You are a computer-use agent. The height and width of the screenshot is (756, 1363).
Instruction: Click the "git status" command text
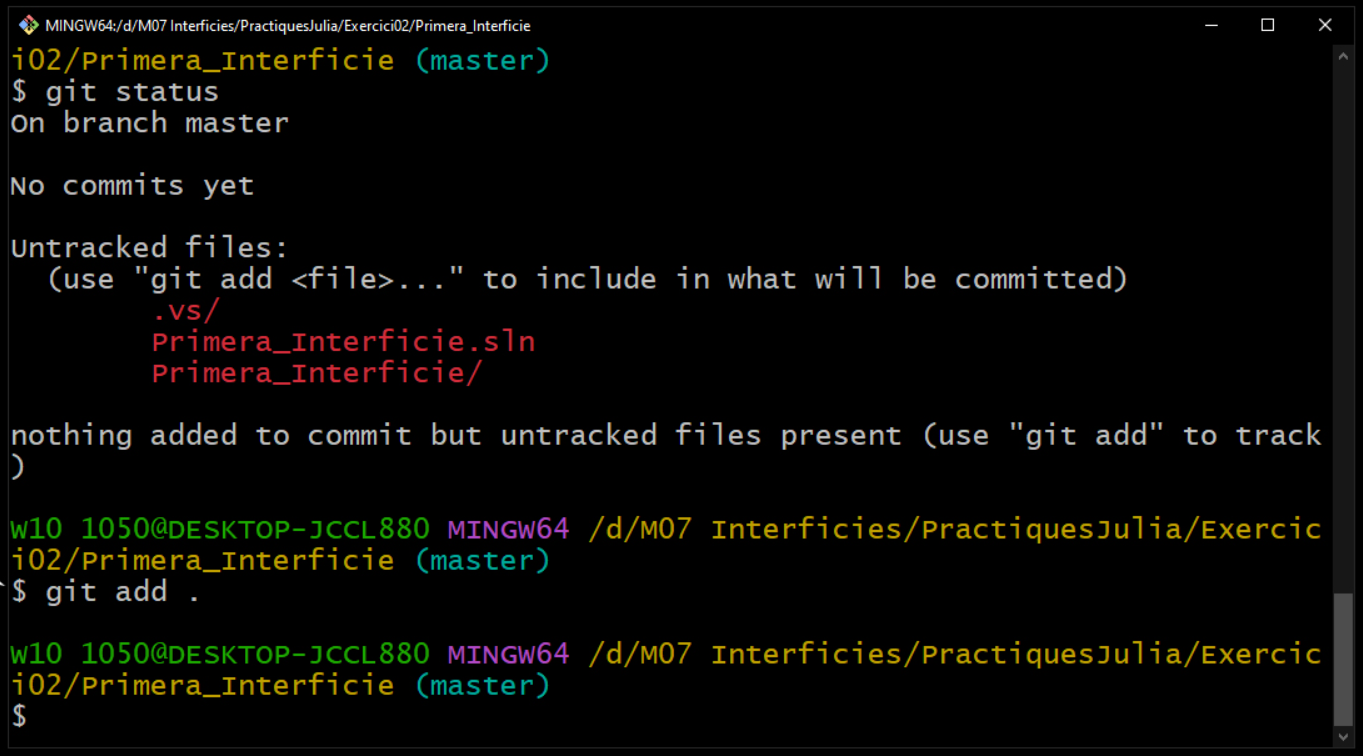tap(132, 92)
